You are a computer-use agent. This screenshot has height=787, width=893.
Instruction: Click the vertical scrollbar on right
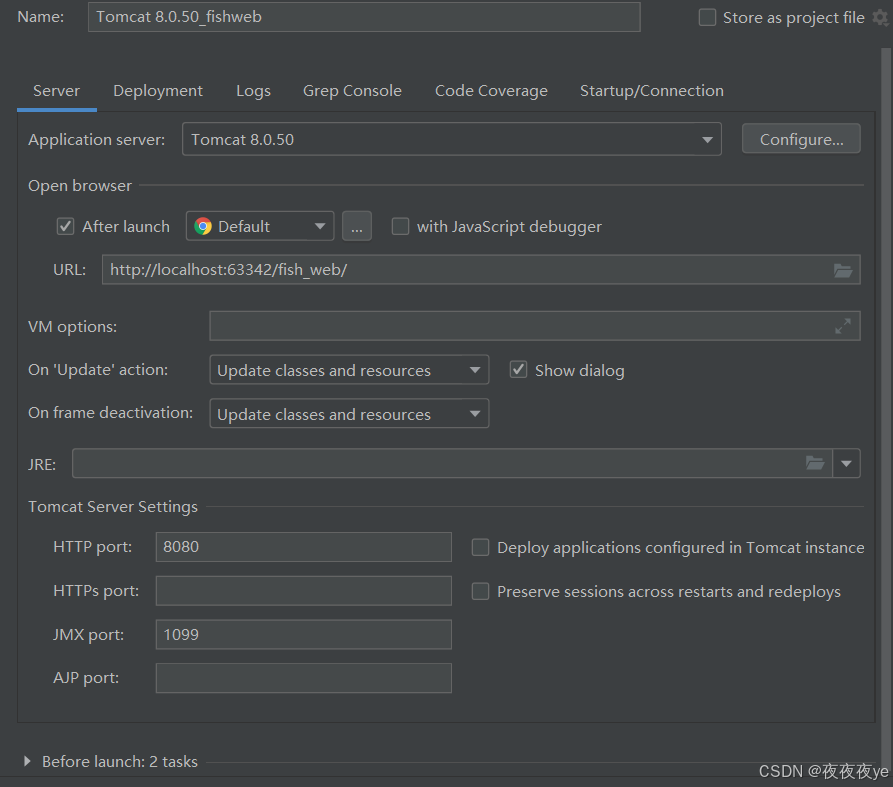click(x=886, y=407)
